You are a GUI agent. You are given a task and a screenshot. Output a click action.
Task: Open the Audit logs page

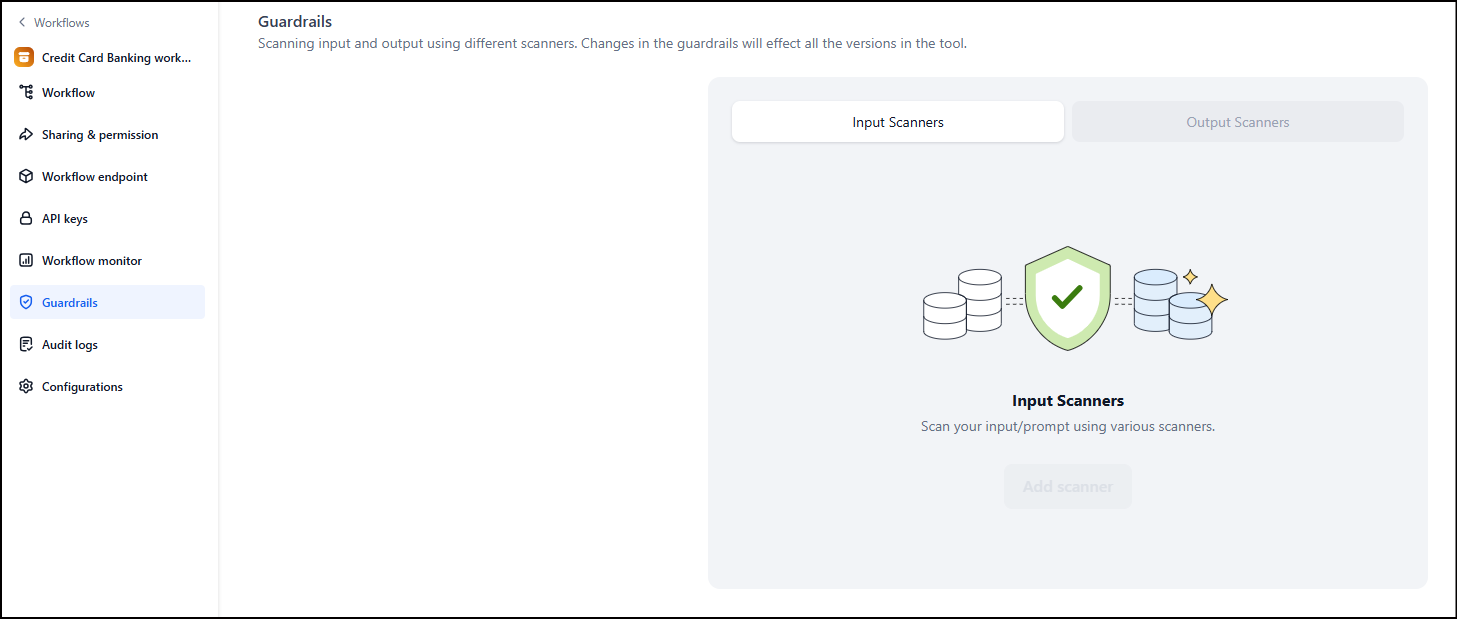point(70,345)
